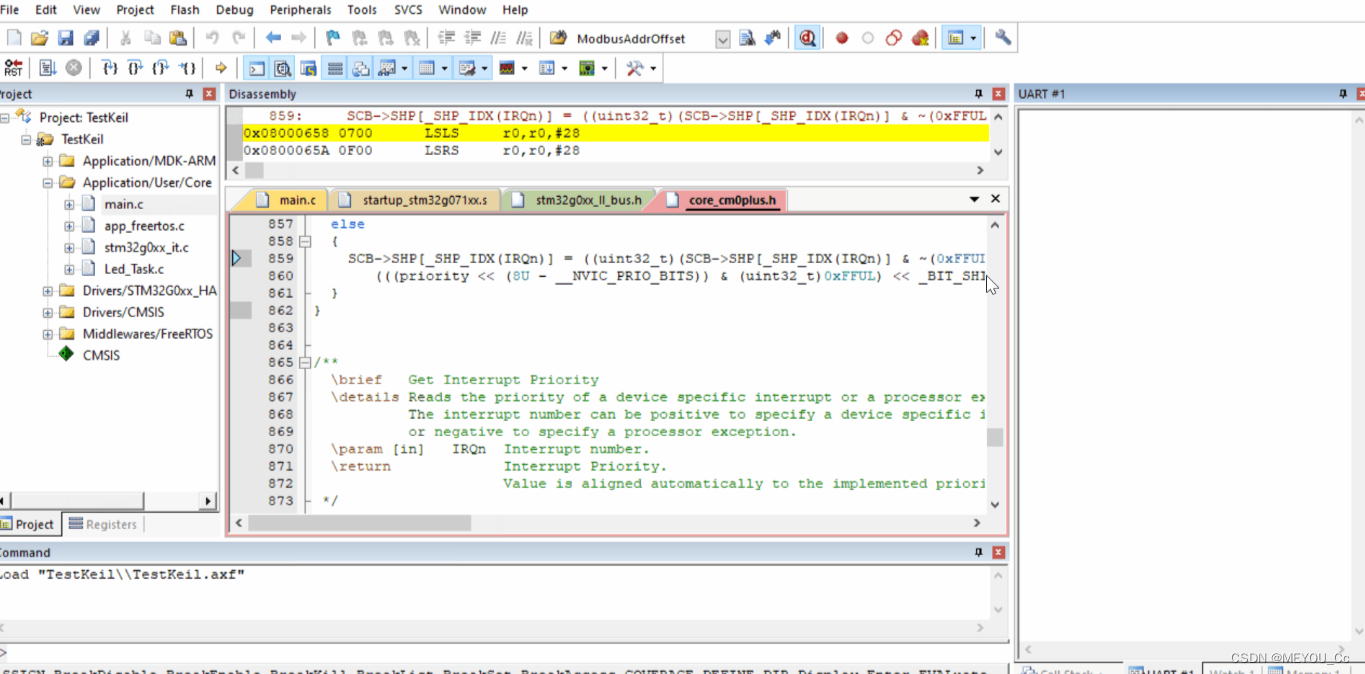This screenshot has width=1365, height=674.
Task: Click the Step Out icon
Action: [161, 68]
